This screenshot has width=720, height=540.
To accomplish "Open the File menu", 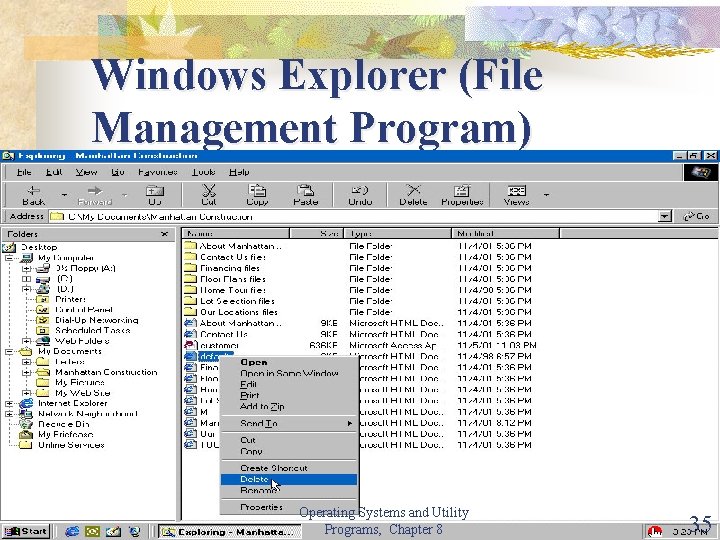I will 24,172.
